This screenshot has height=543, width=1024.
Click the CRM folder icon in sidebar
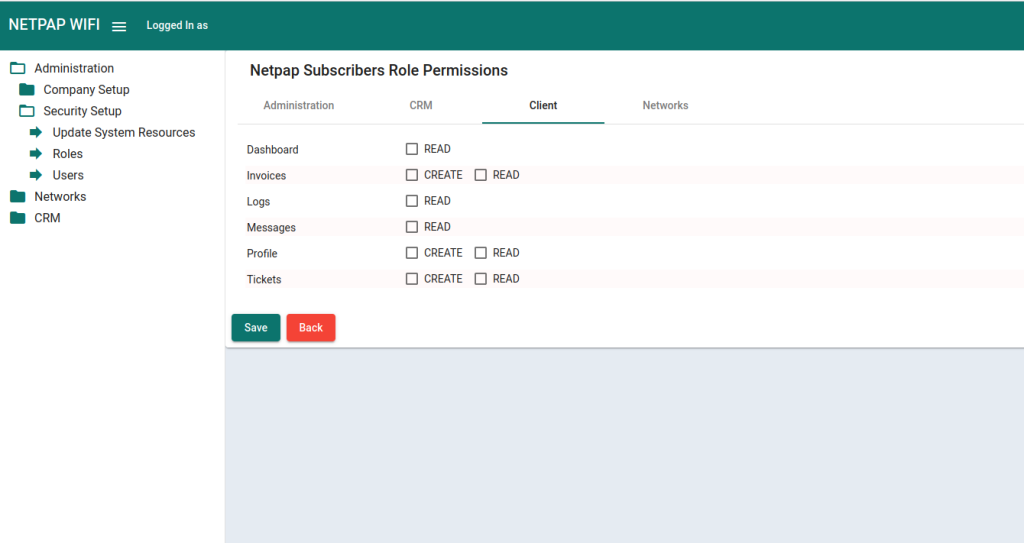coord(18,218)
